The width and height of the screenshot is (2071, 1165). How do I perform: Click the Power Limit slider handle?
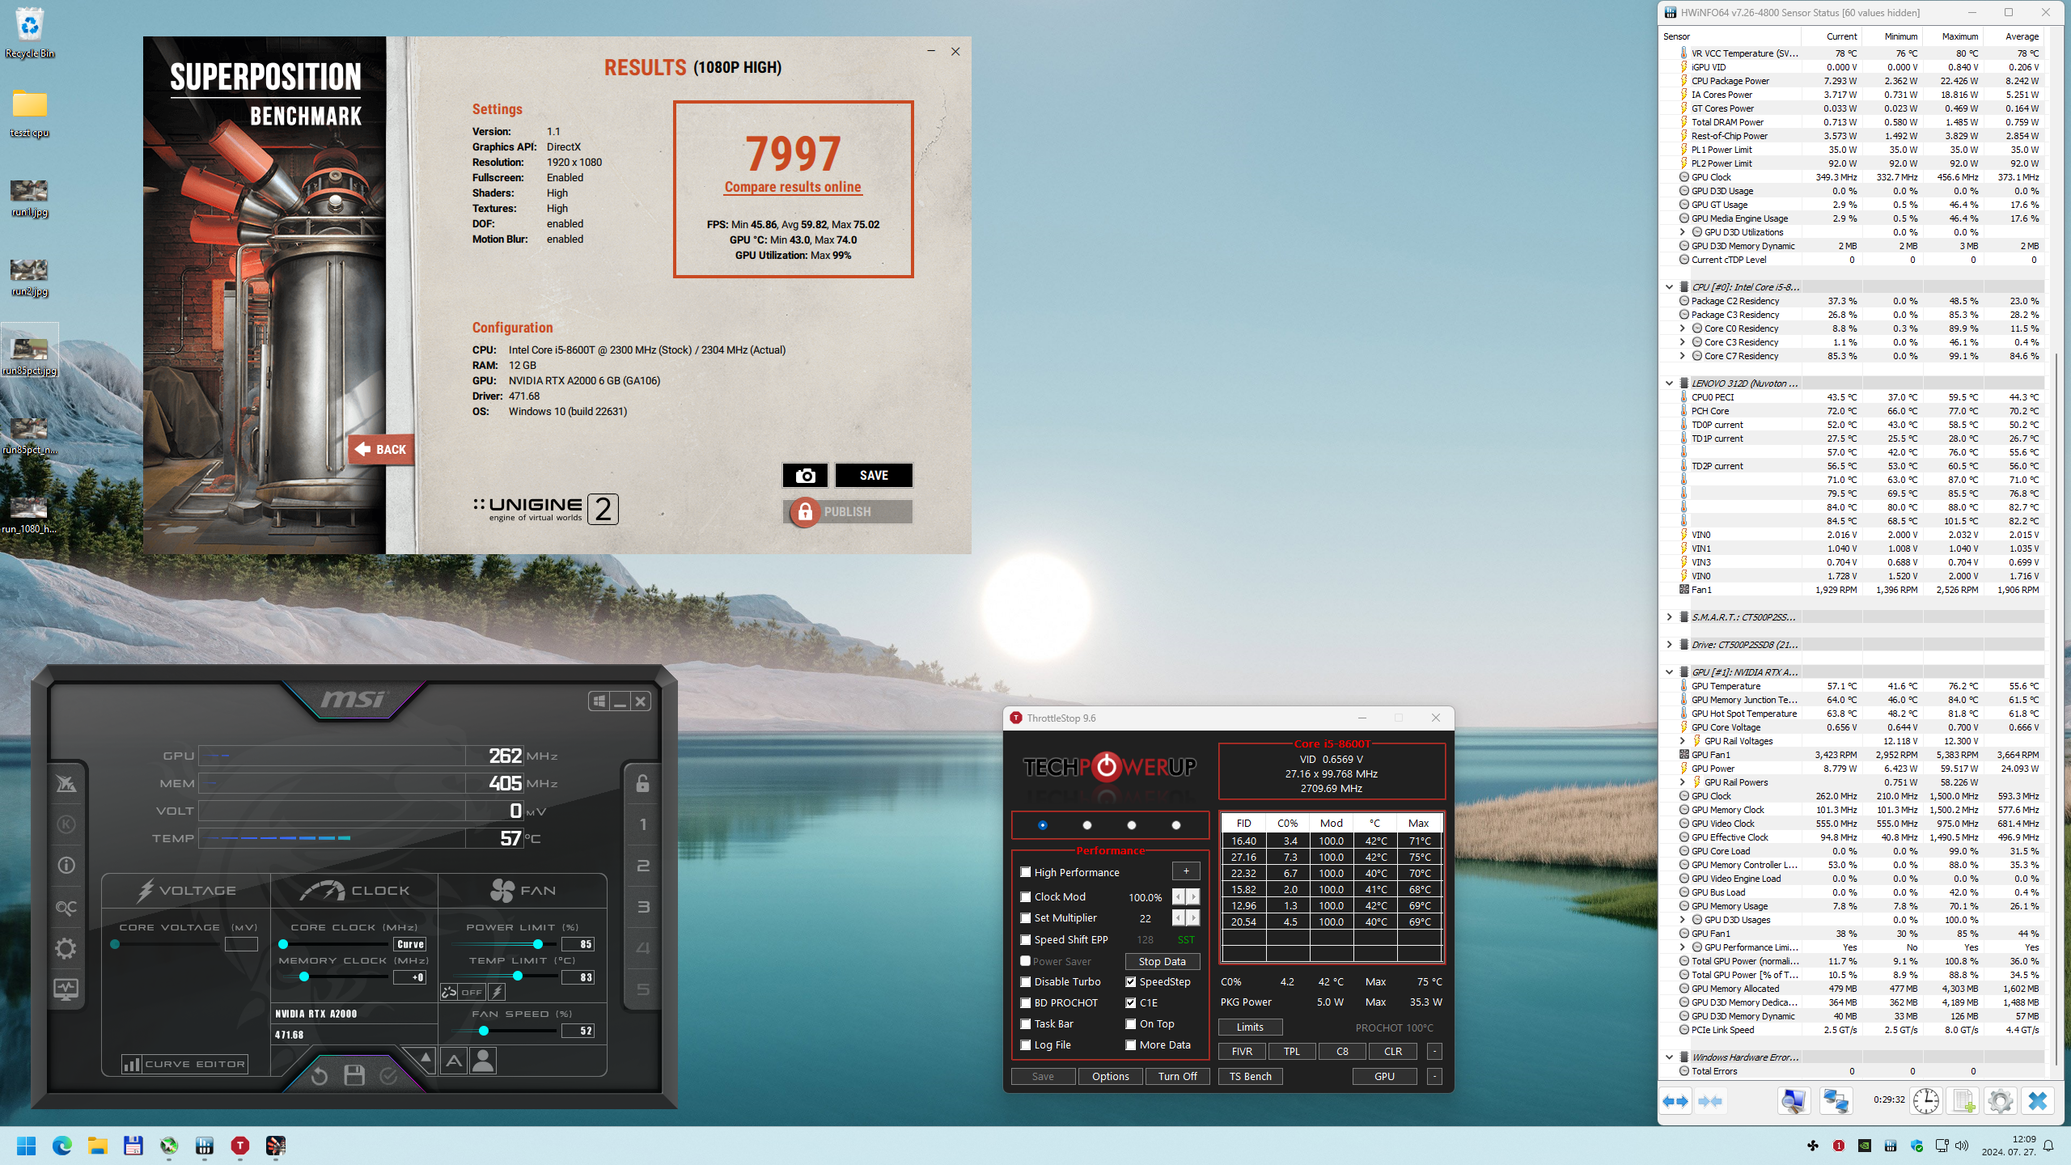[538, 944]
